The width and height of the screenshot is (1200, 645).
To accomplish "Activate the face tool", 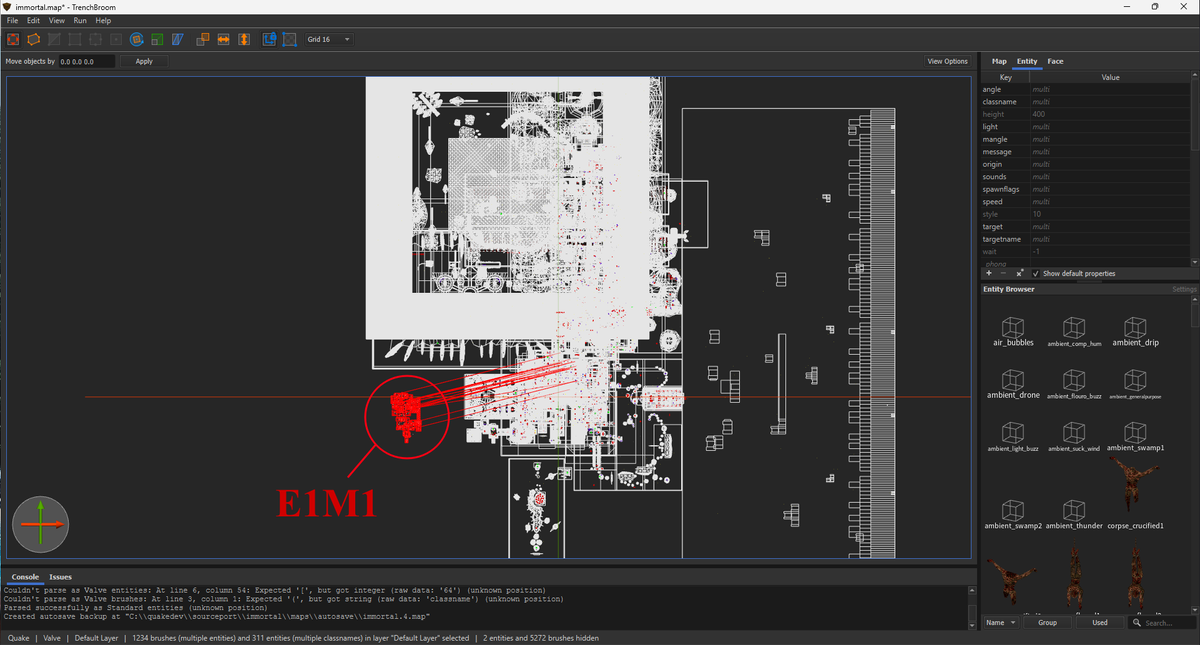I will tap(116, 39).
